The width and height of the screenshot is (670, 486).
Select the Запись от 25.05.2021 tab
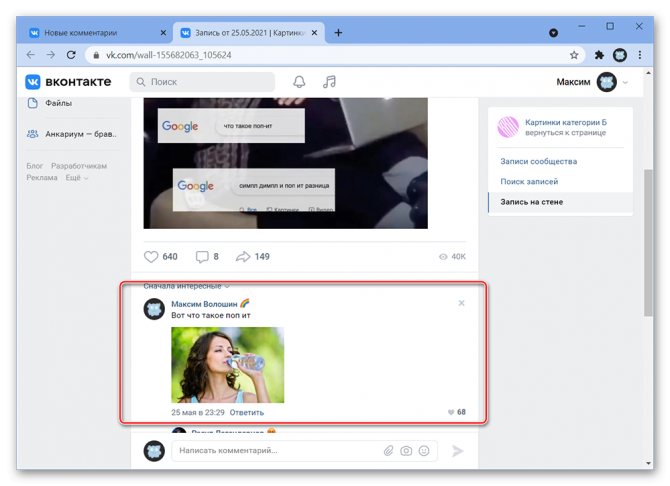point(249,33)
